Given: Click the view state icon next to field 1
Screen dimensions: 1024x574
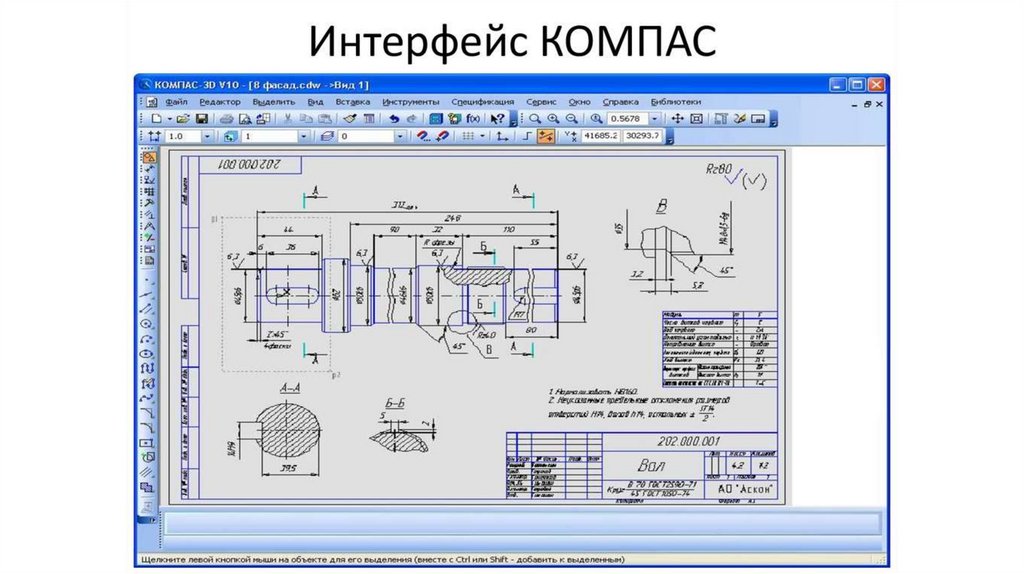Looking at the screenshot, I should [x=230, y=136].
